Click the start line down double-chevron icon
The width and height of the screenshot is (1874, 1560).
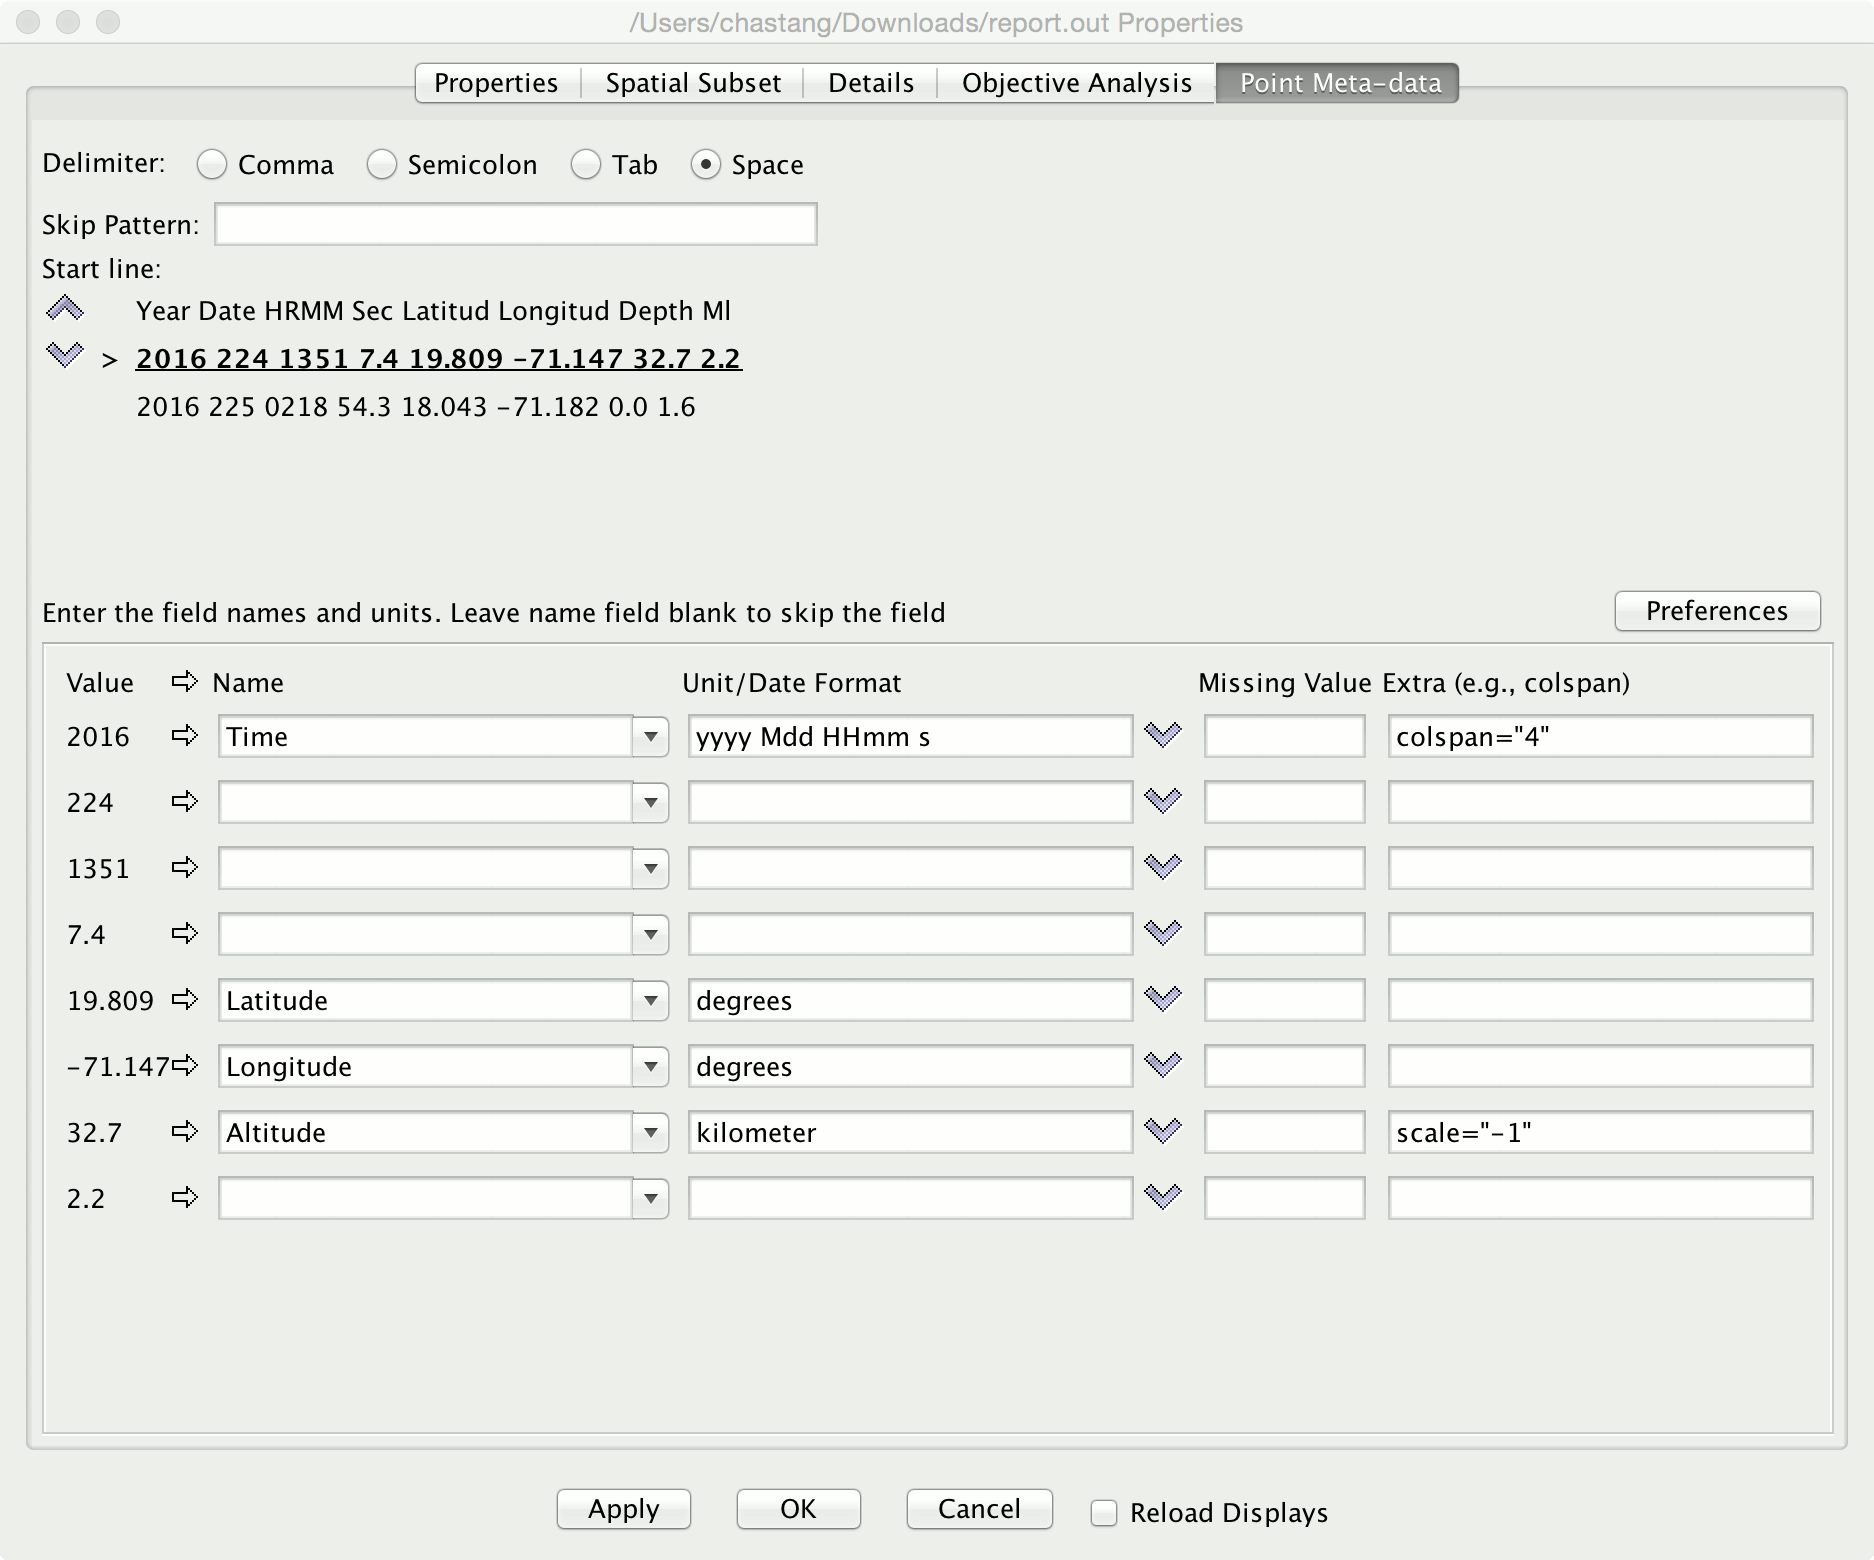(x=65, y=355)
